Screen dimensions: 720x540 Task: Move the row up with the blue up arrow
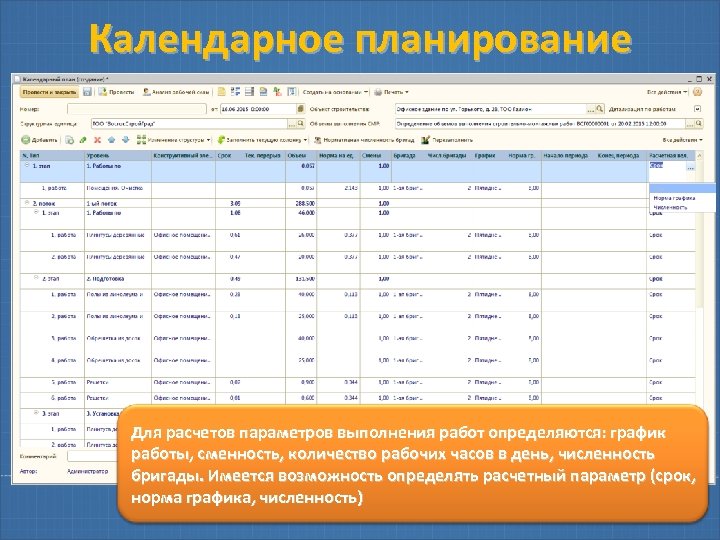click(112, 140)
